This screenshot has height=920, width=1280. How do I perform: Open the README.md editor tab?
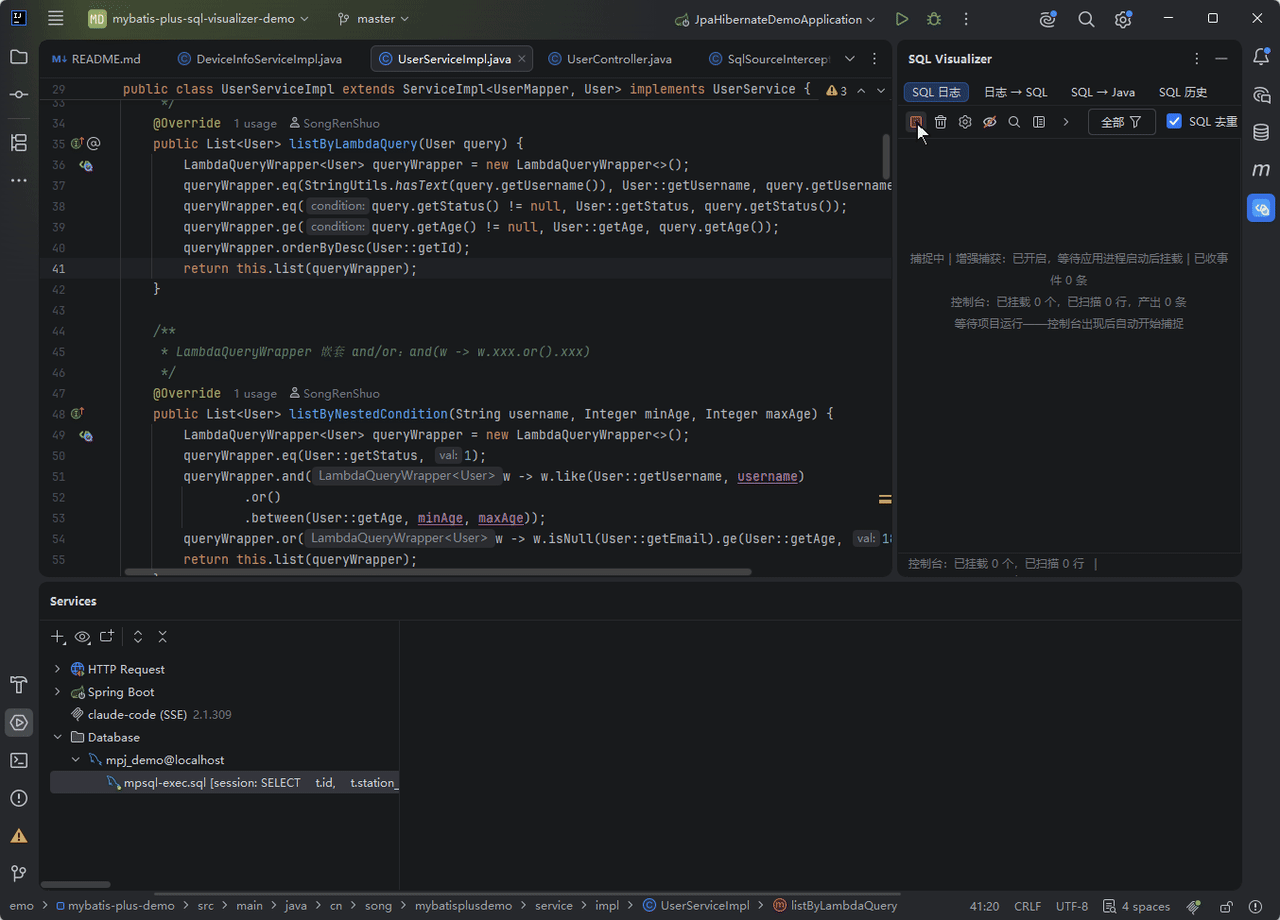(96, 59)
